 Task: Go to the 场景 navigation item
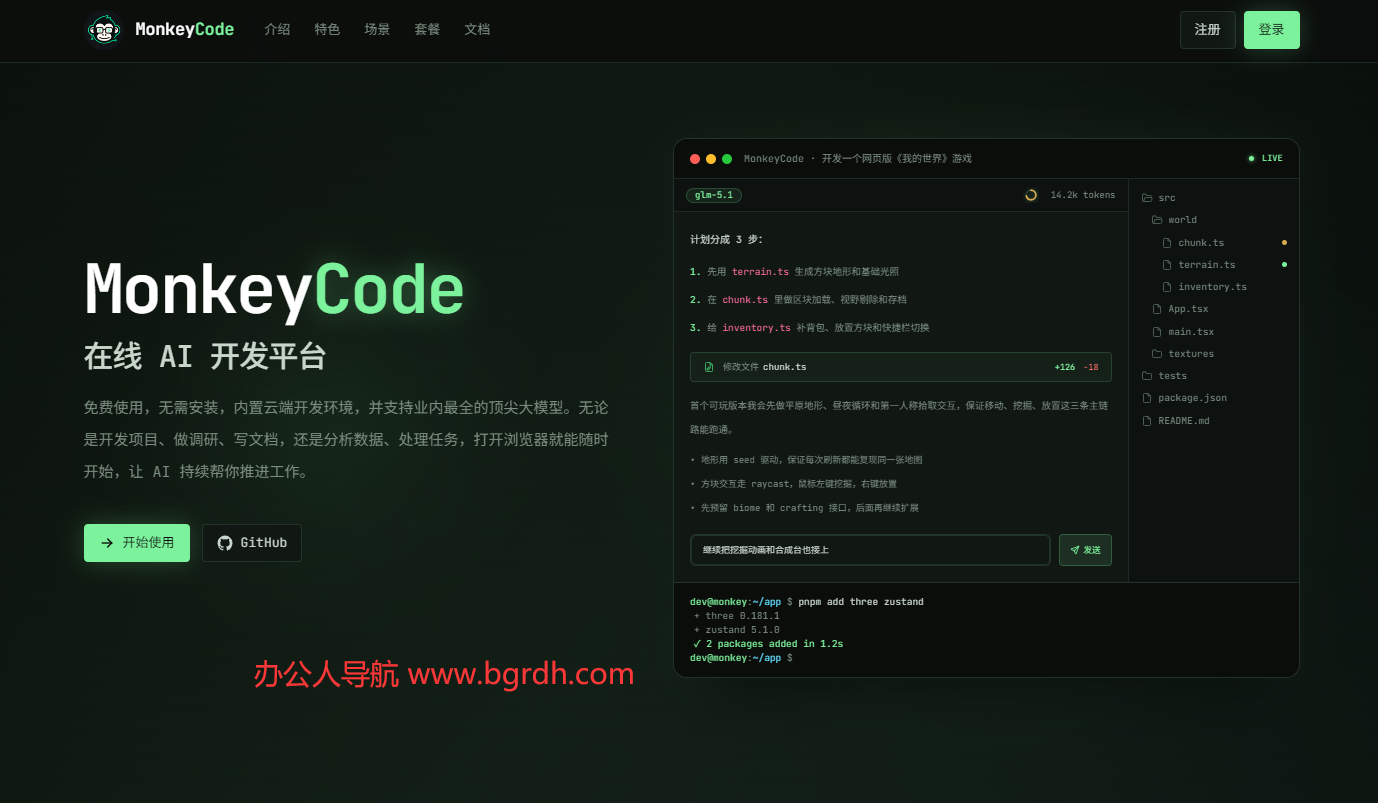(377, 30)
